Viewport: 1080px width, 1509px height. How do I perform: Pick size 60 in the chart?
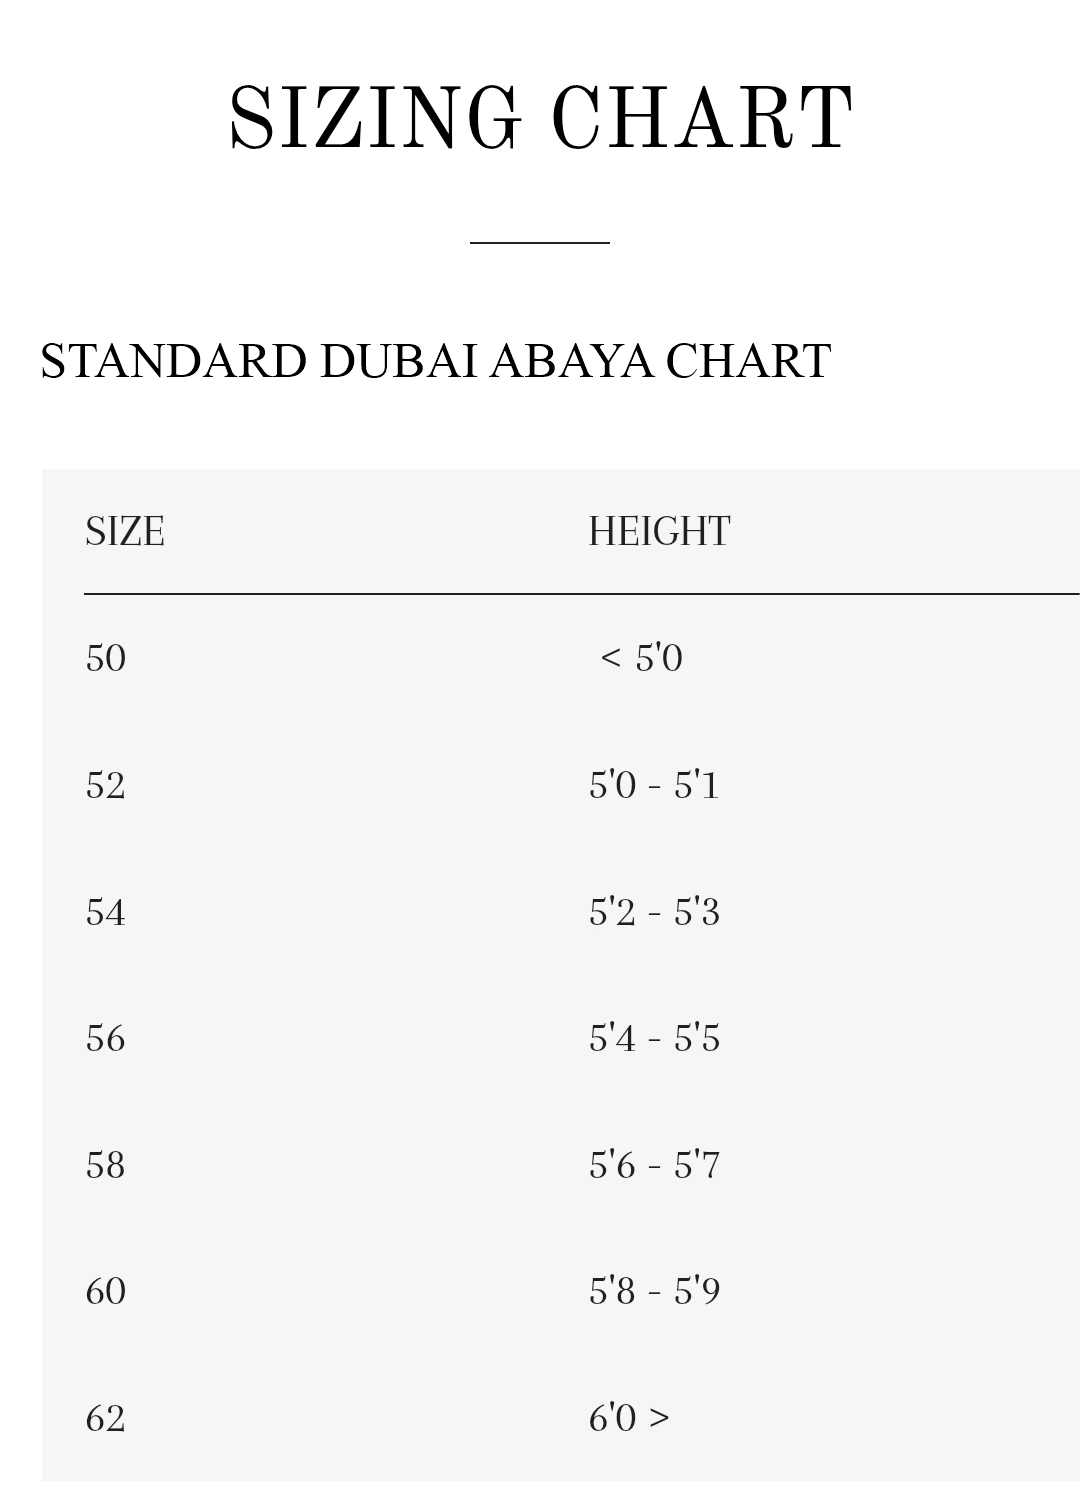(106, 1291)
